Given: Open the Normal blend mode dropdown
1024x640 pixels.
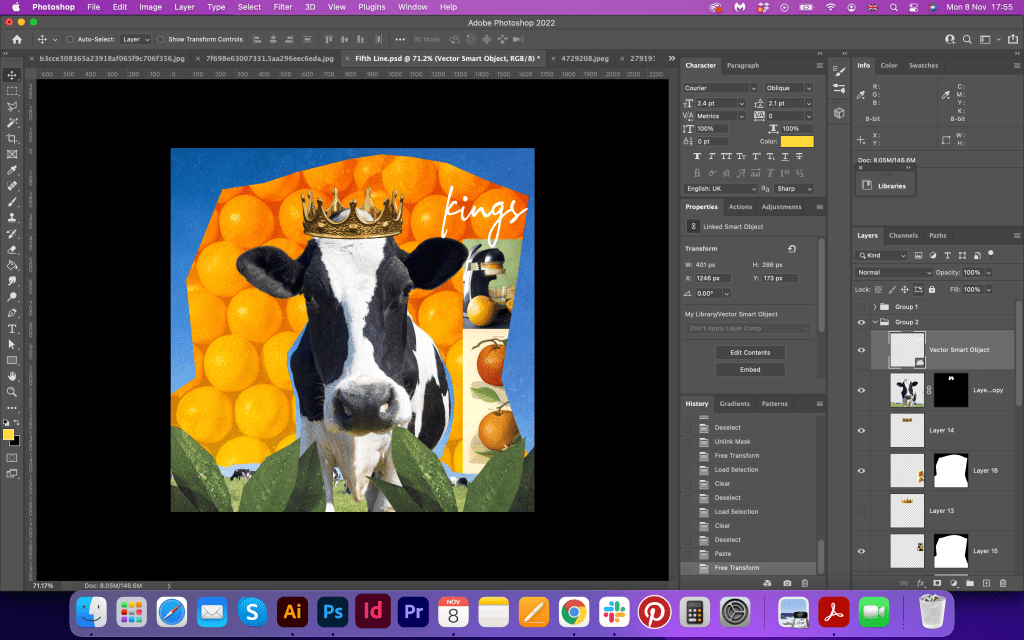Looking at the screenshot, I should (893, 272).
